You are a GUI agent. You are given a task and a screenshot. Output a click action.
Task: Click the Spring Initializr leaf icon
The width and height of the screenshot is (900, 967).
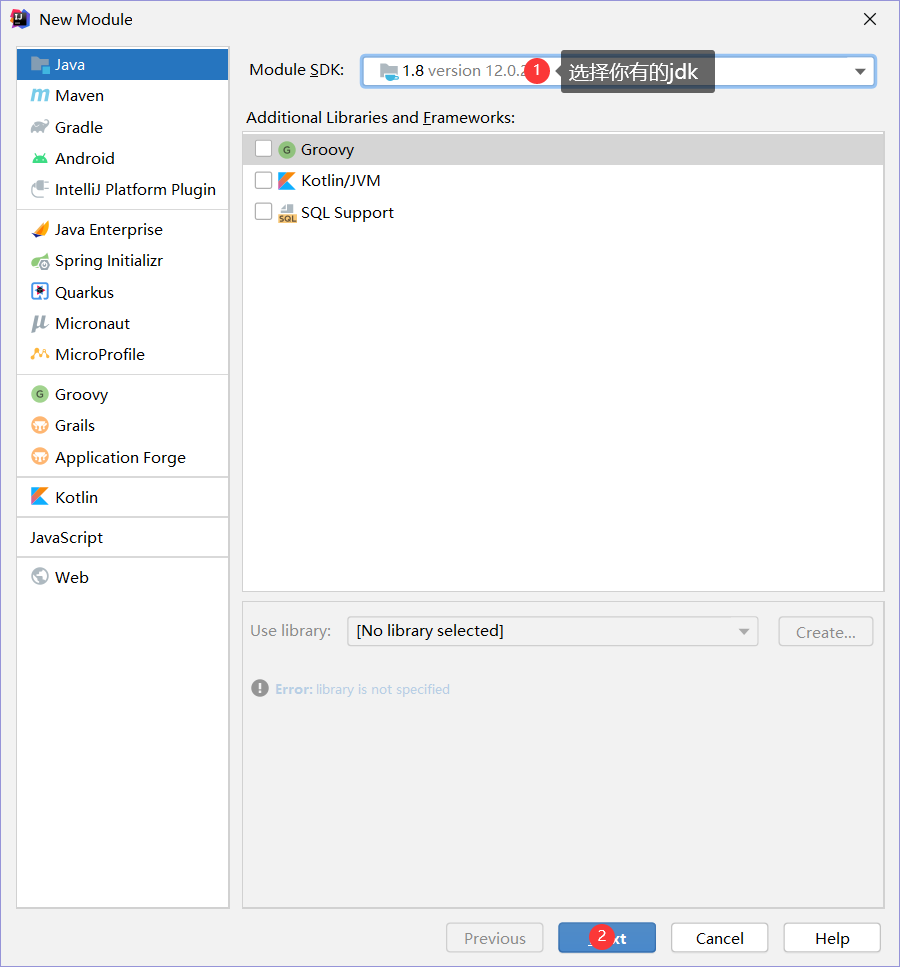[x=40, y=261]
